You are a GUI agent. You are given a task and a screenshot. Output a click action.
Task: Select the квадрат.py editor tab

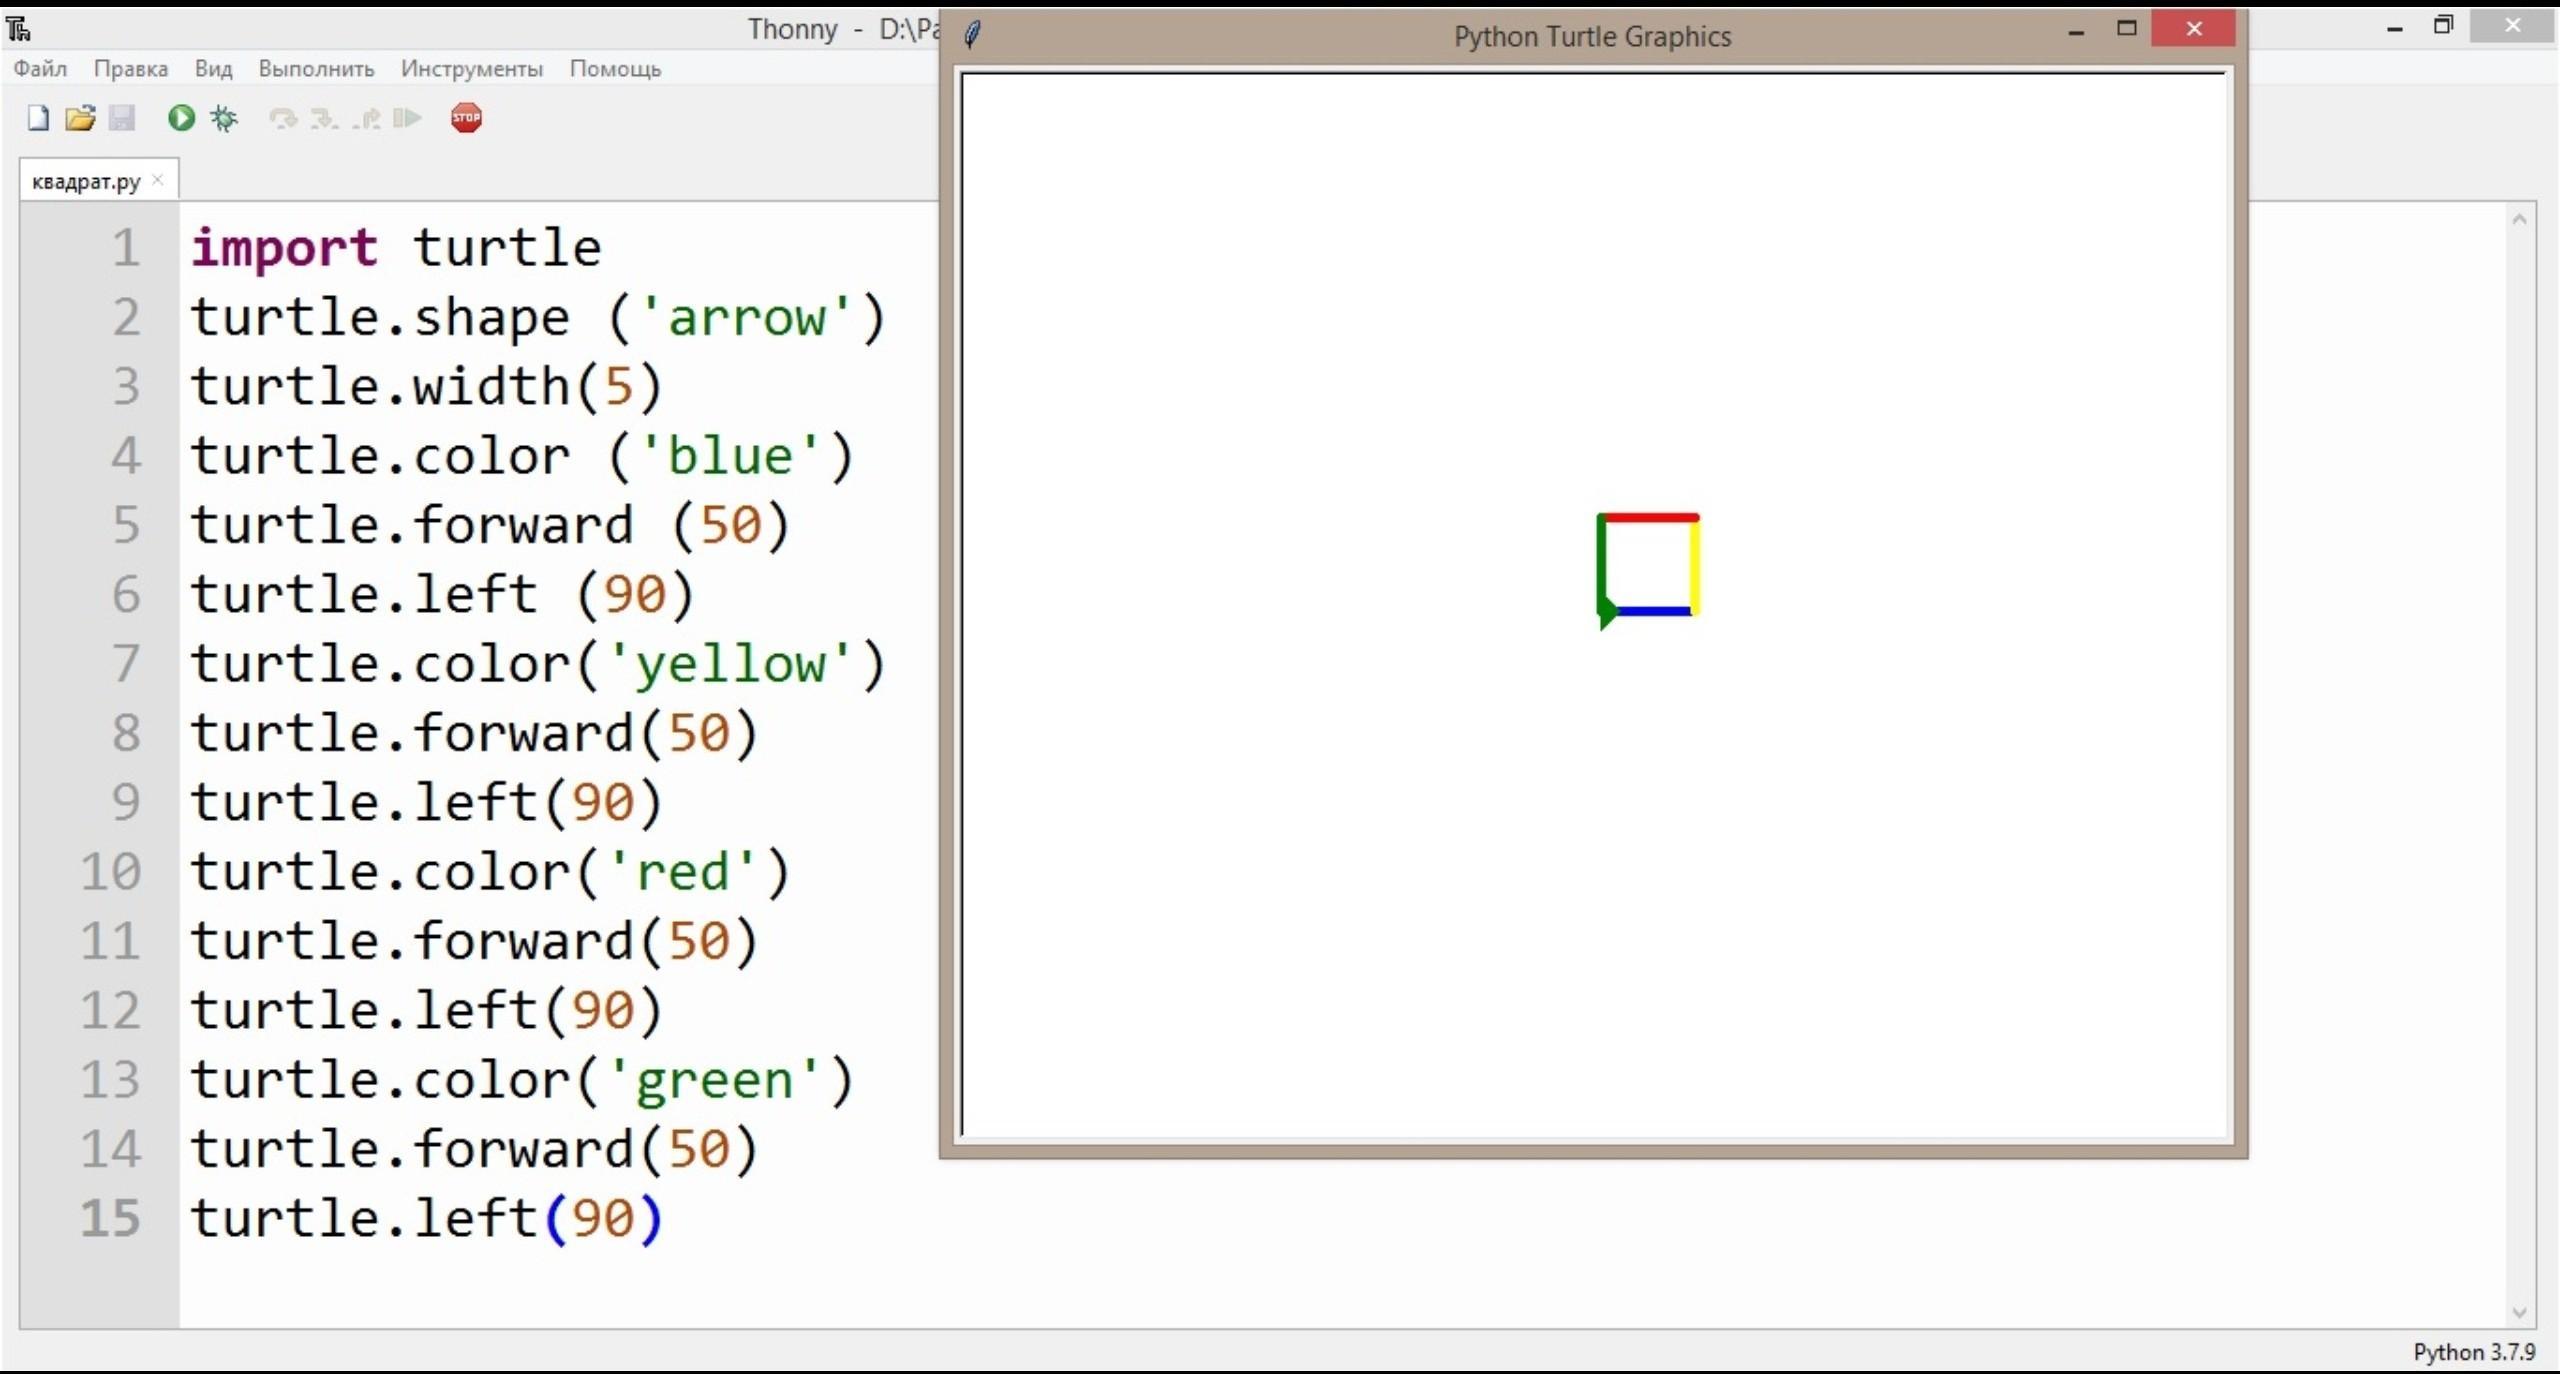point(86,182)
